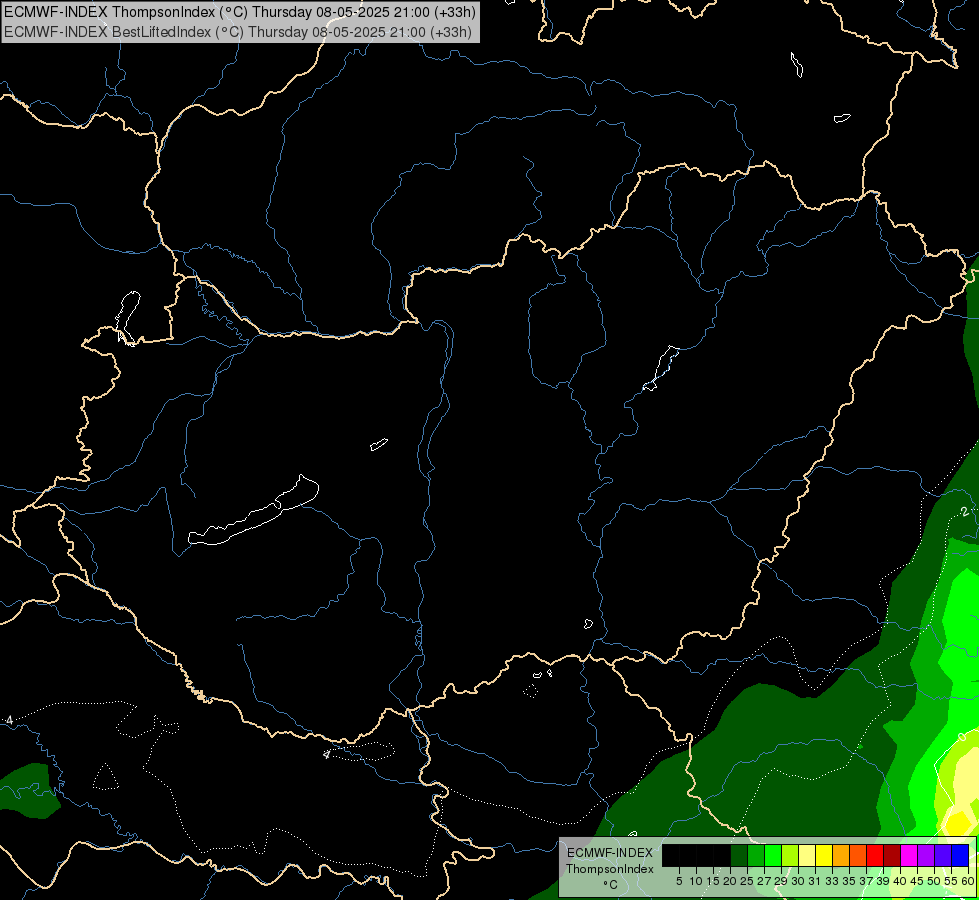
Task: Click the legend label "ECMWF-INDEX"
Action: tap(609, 853)
